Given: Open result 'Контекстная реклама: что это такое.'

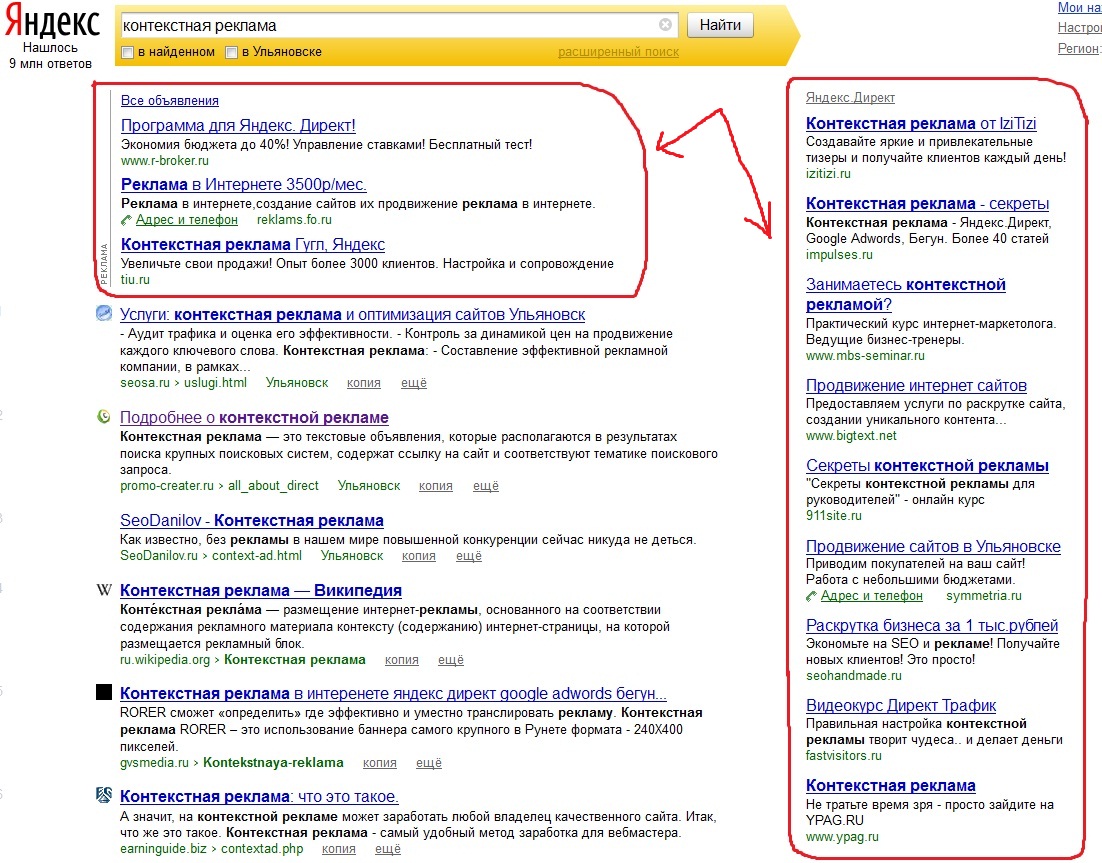Looking at the screenshot, I should [259, 796].
